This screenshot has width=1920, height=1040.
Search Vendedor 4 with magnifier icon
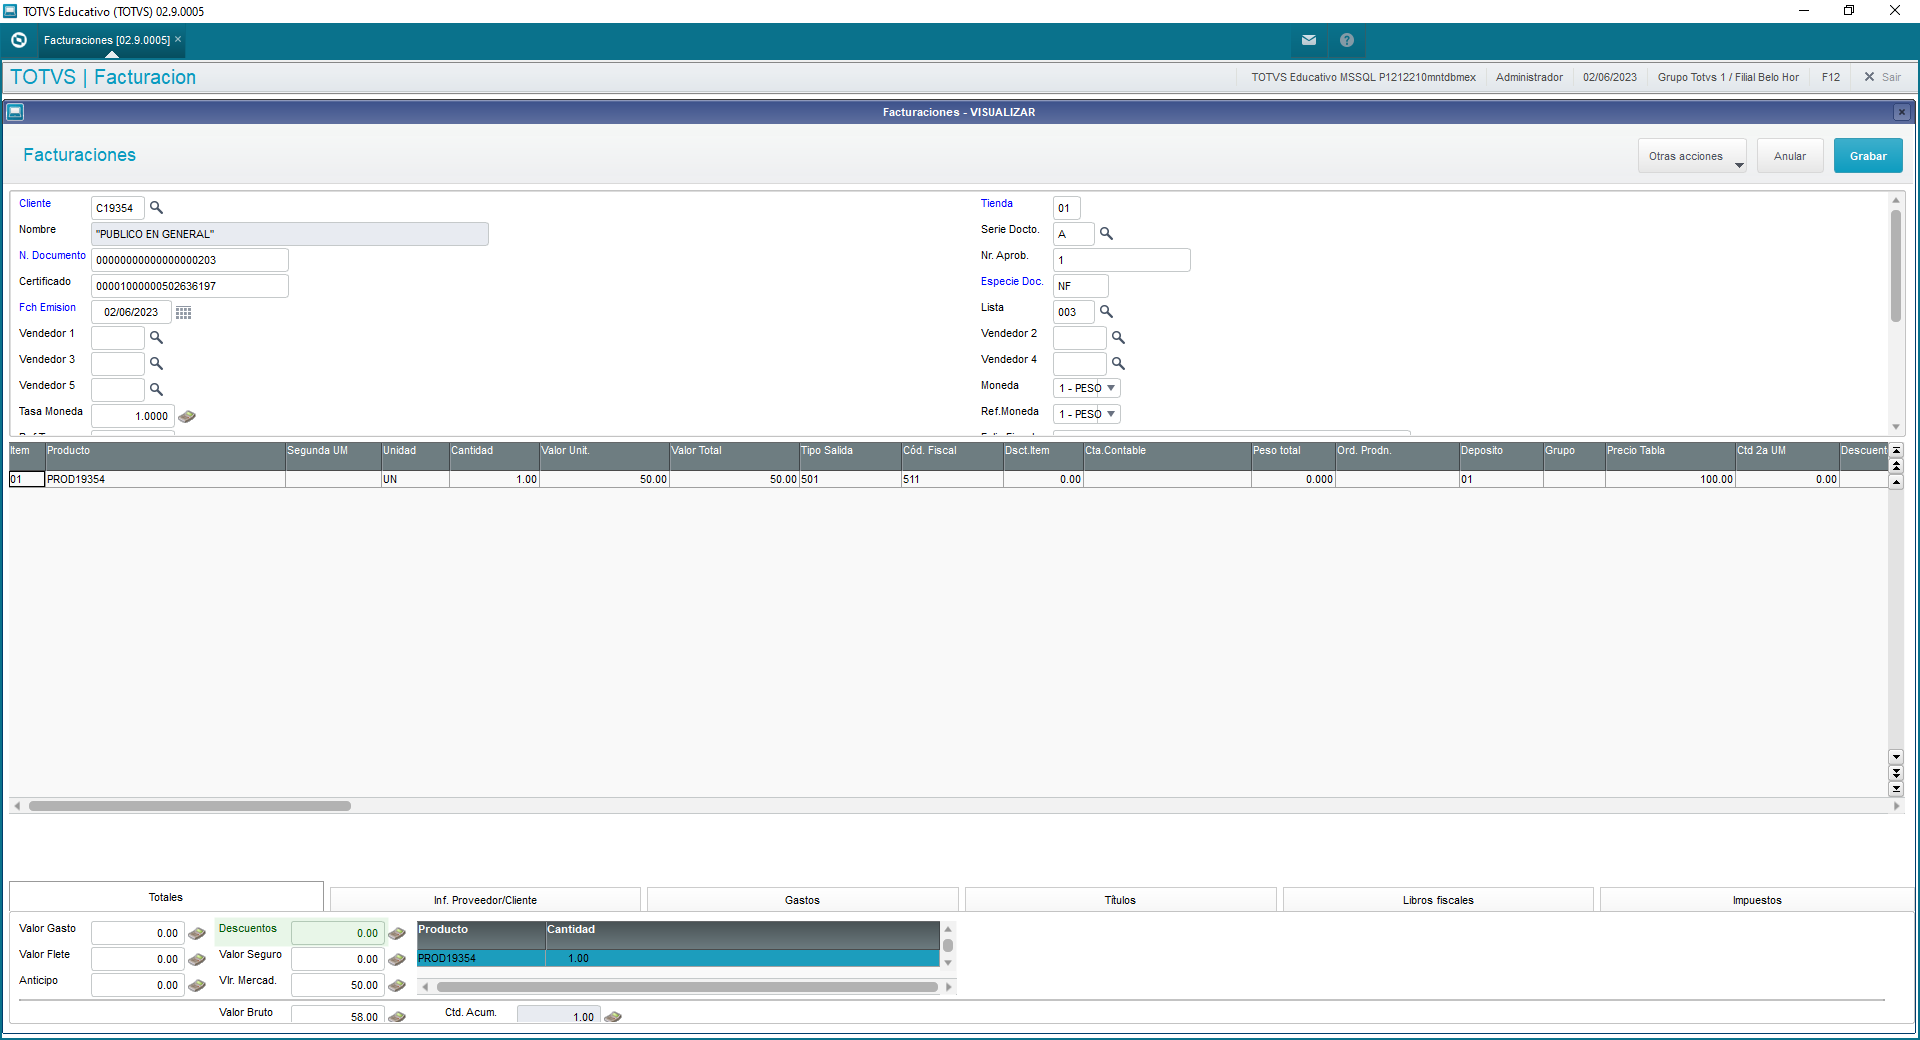1118,364
